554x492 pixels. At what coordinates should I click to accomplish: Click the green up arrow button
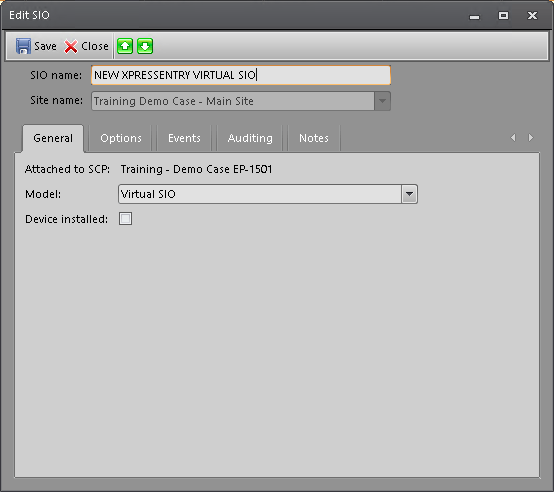click(x=125, y=46)
